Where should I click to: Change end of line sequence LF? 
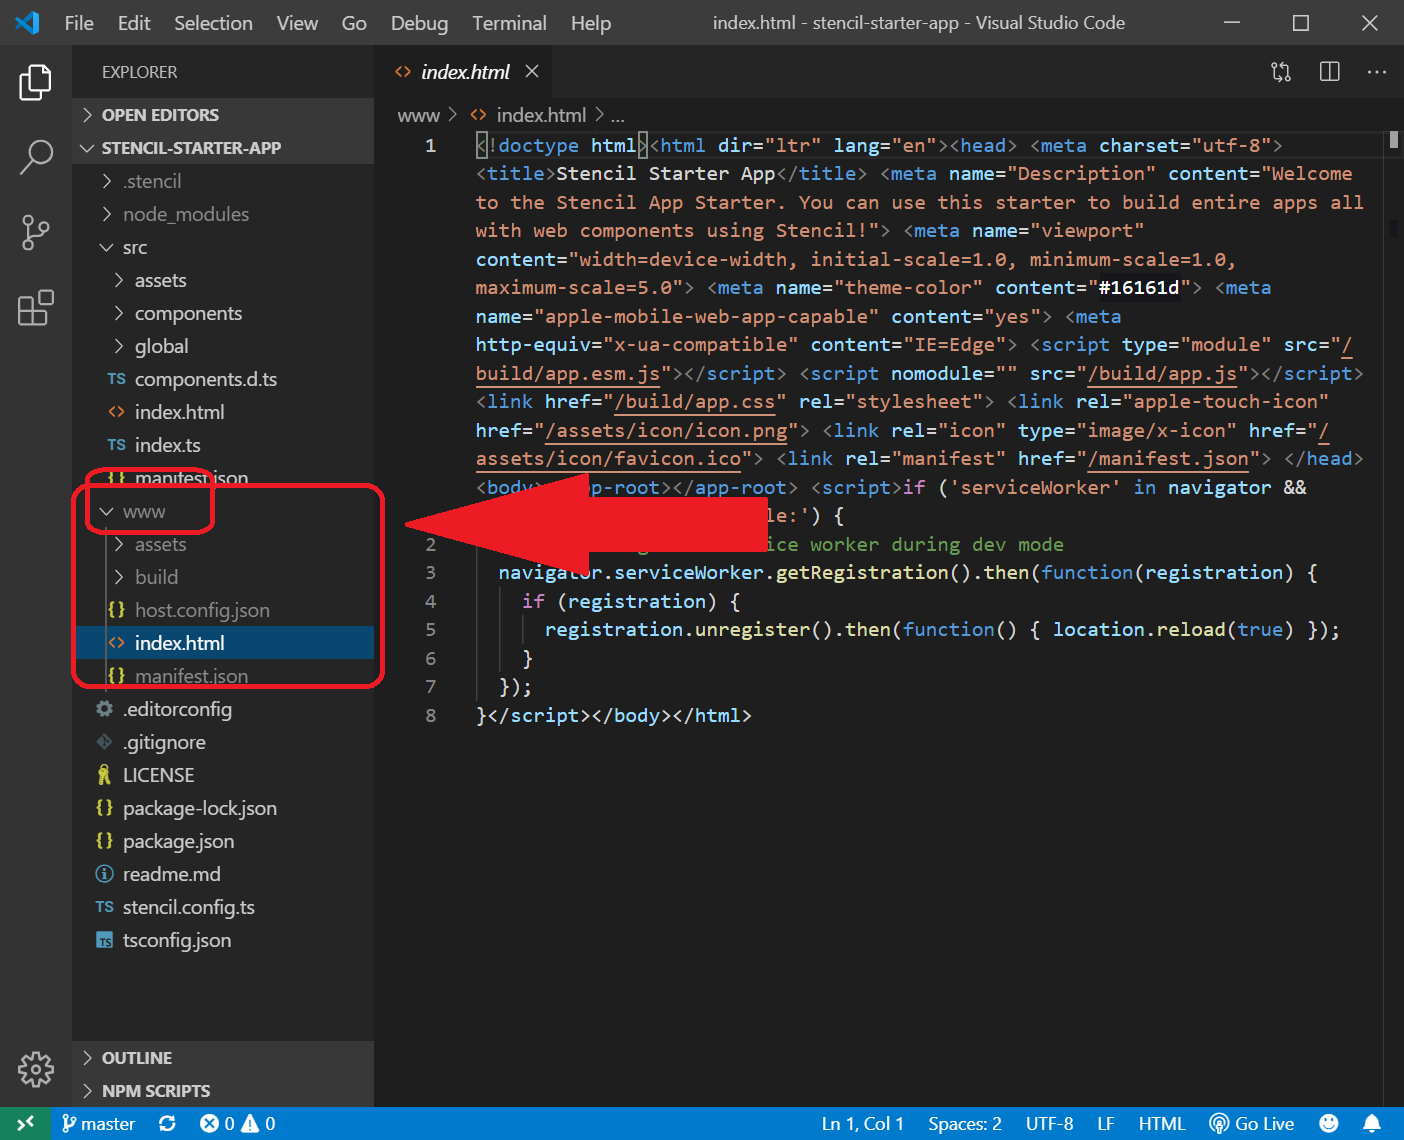[x=1105, y=1124]
